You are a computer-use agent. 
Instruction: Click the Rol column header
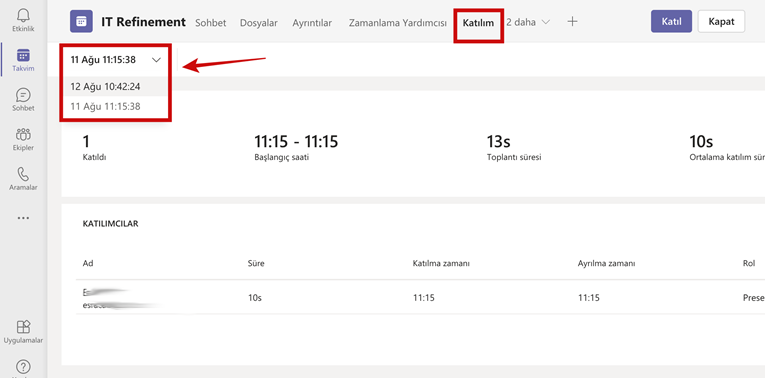(749, 263)
